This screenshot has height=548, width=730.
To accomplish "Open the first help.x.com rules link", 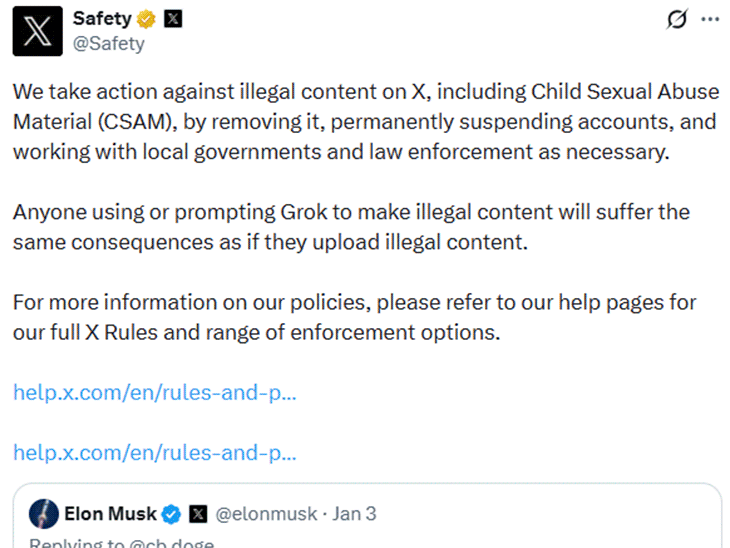I will [x=155, y=392].
